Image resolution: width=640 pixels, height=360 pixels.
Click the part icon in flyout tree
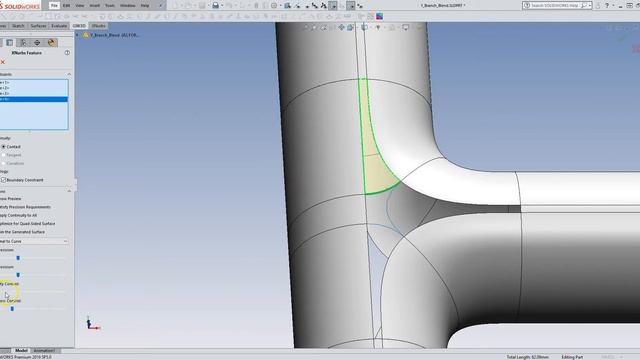point(86,35)
